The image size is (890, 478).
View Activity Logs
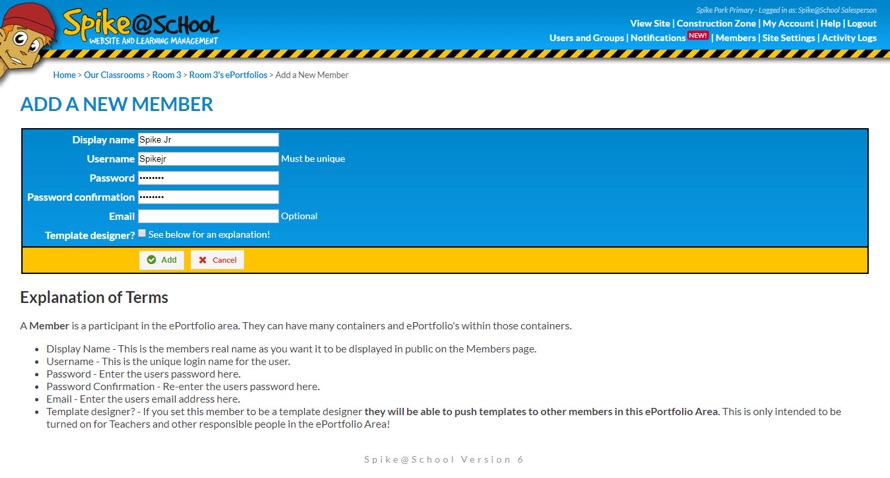849,38
